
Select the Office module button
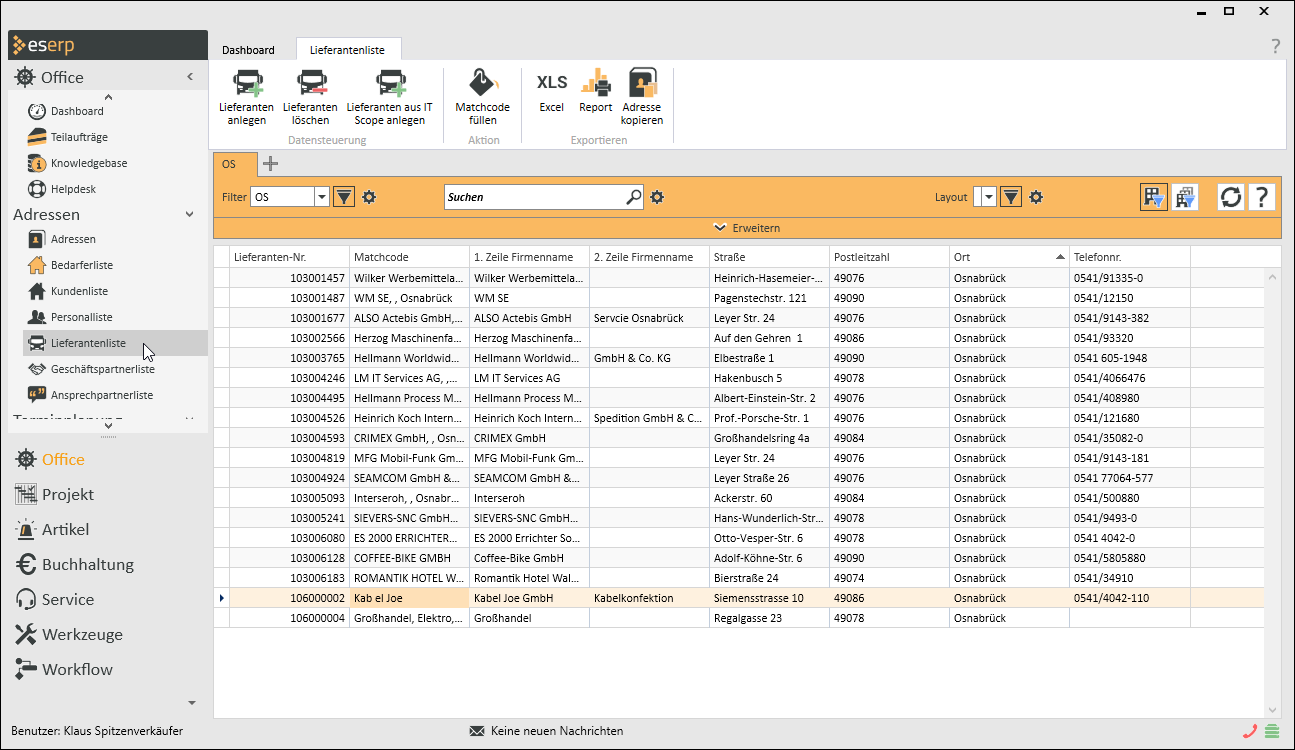click(x=63, y=459)
